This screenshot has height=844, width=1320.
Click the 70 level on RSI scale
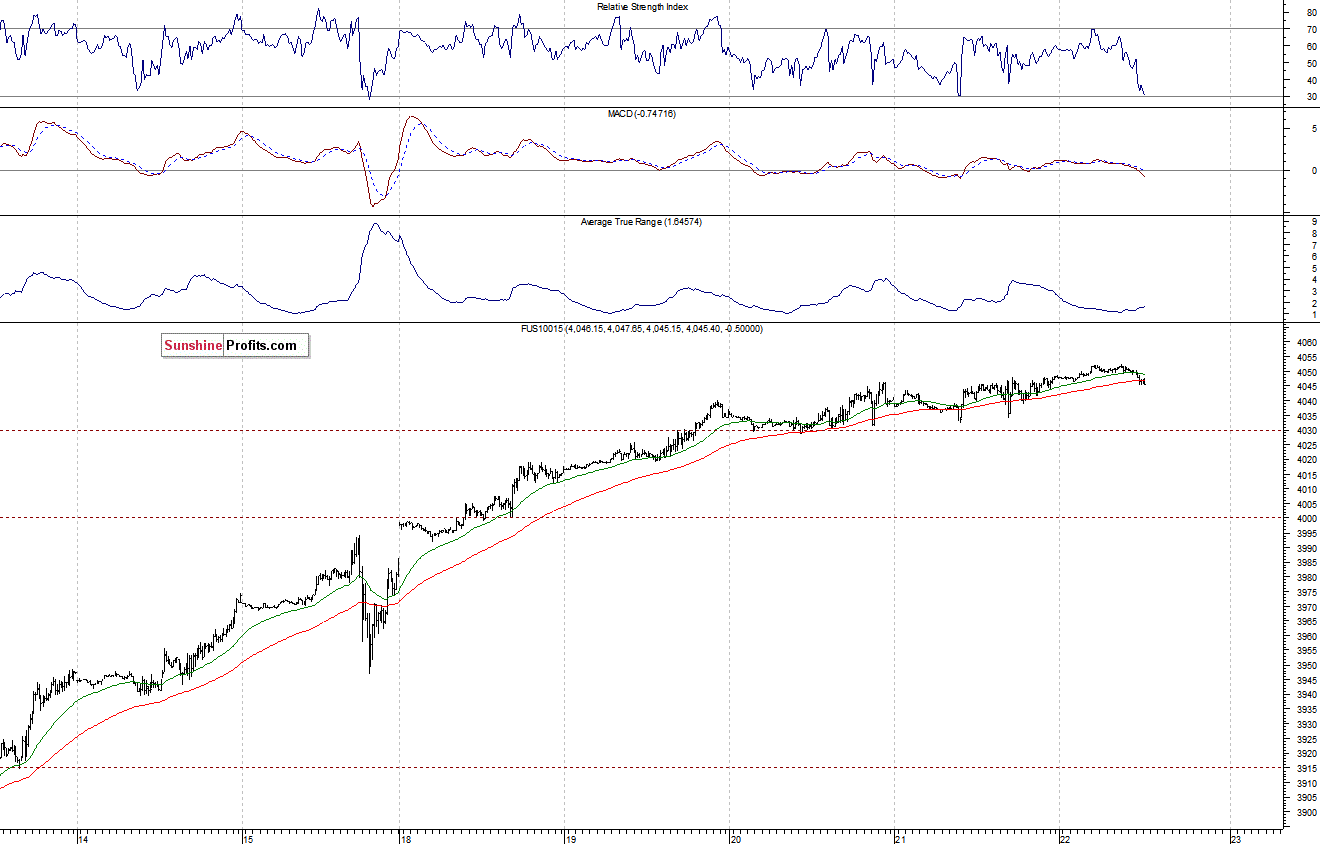click(x=1310, y=30)
